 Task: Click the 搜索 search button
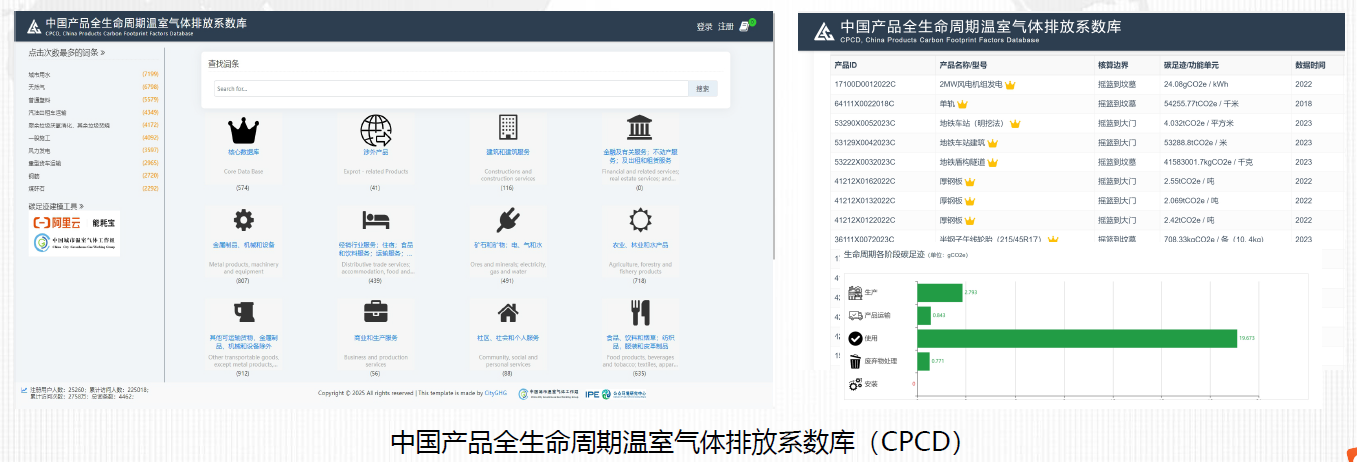(x=703, y=89)
